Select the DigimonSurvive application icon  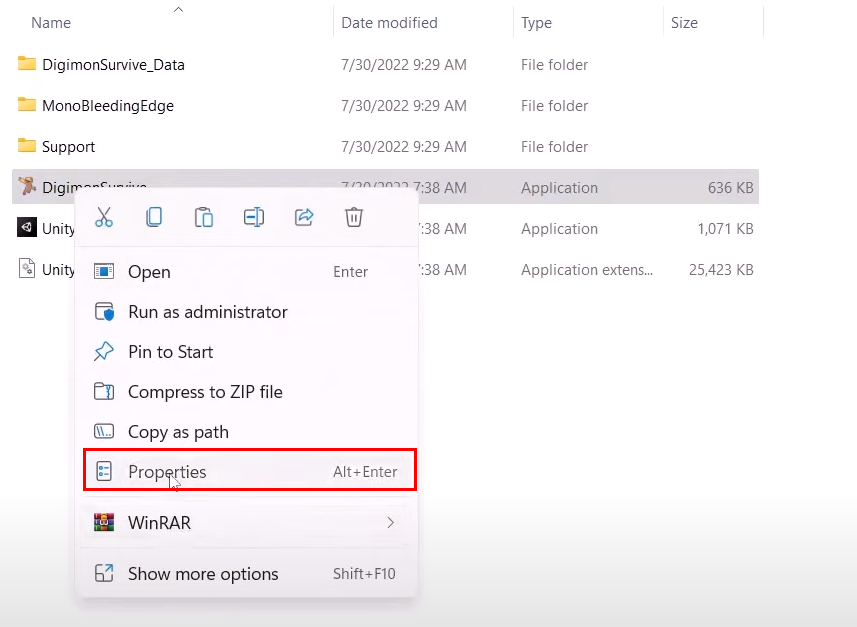click(27, 187)
